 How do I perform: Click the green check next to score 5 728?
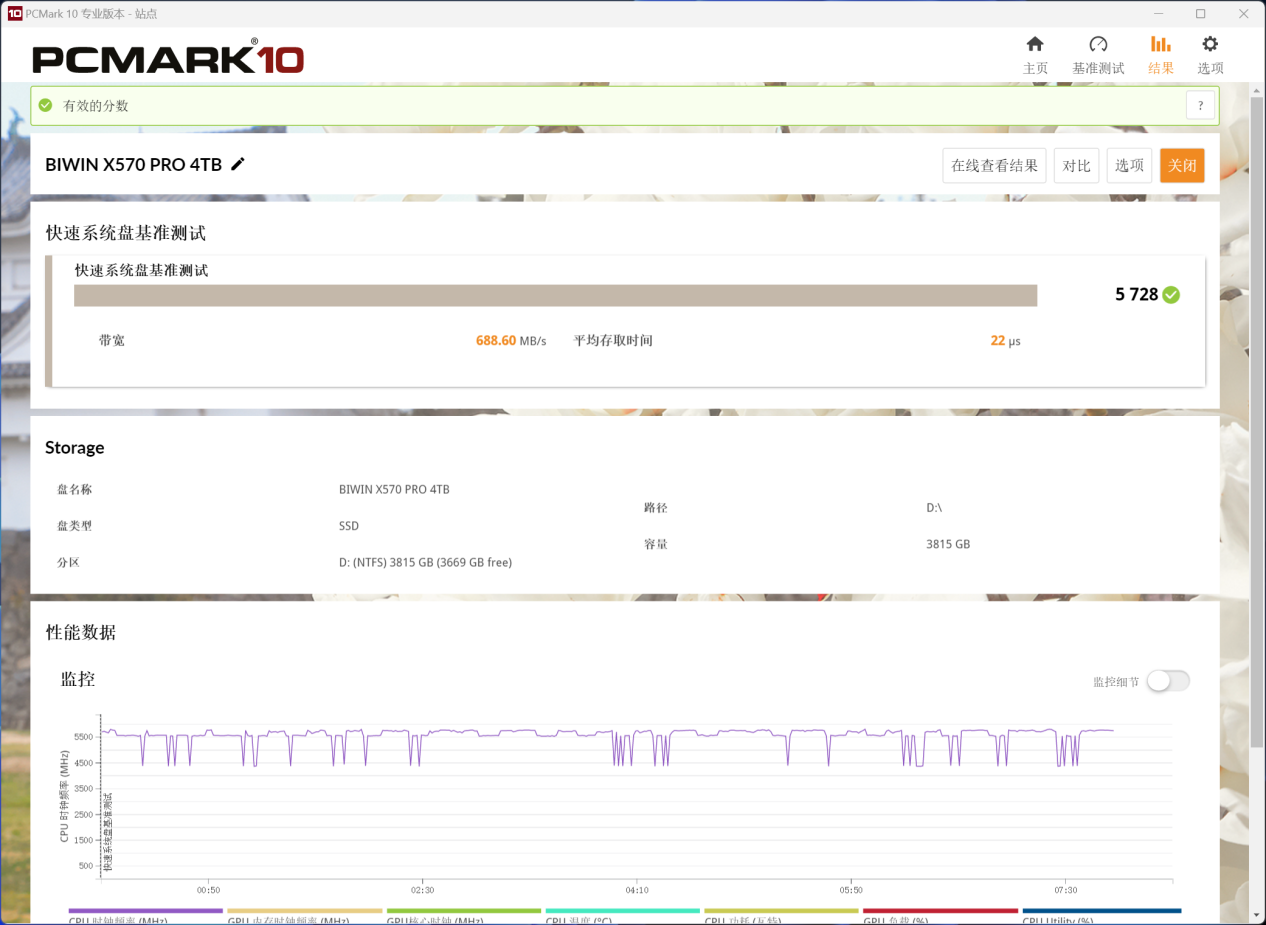1171,295
